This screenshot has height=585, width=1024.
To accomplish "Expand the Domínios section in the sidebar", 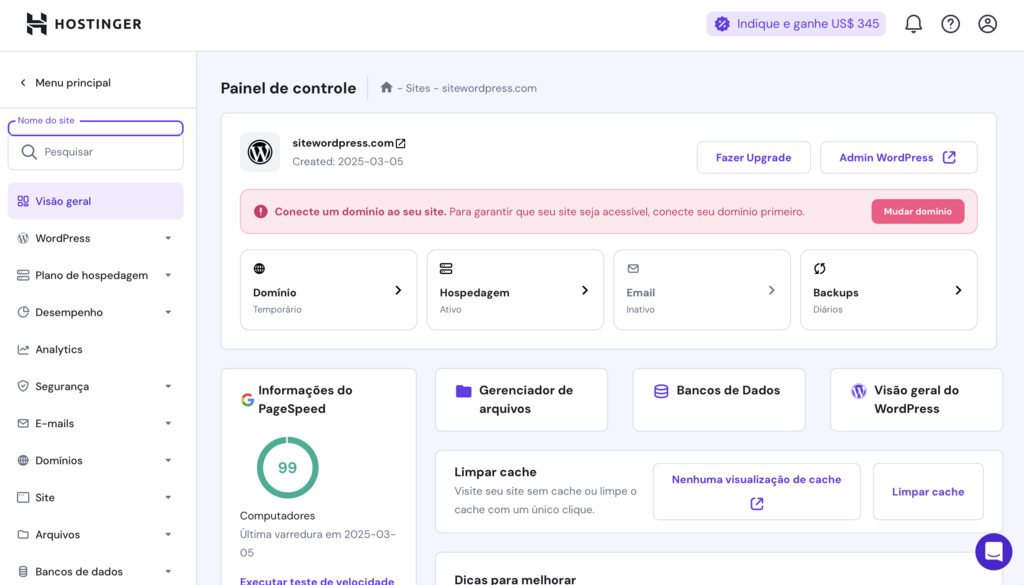I will pyautogui.click(x=95, y=460).
